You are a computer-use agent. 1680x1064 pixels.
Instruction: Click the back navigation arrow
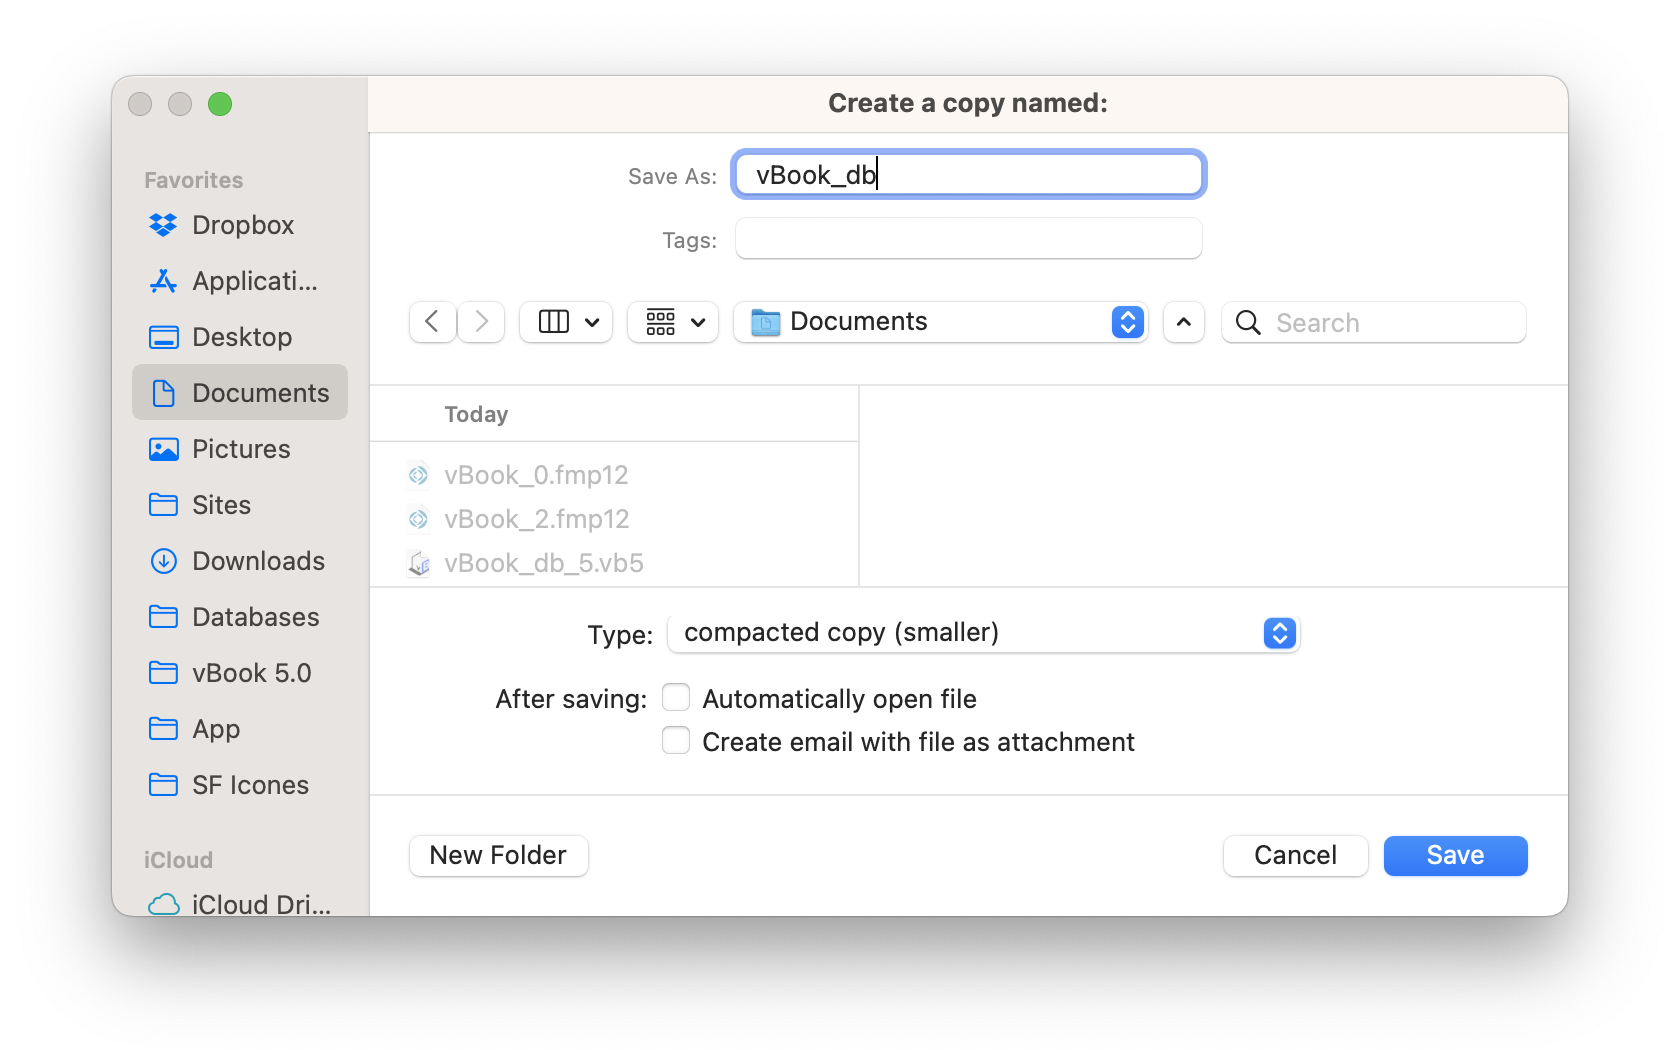point(432,322)
